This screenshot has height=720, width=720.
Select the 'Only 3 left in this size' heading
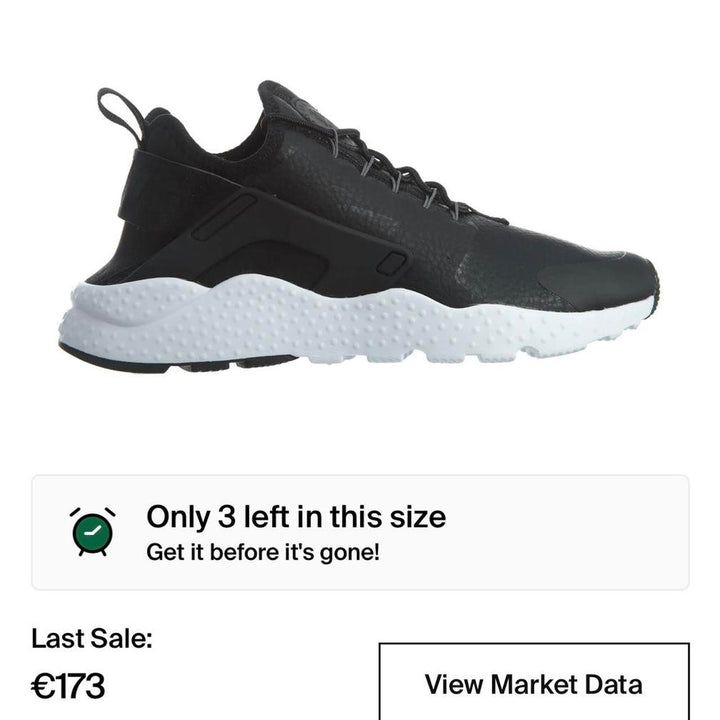(296, 517)
